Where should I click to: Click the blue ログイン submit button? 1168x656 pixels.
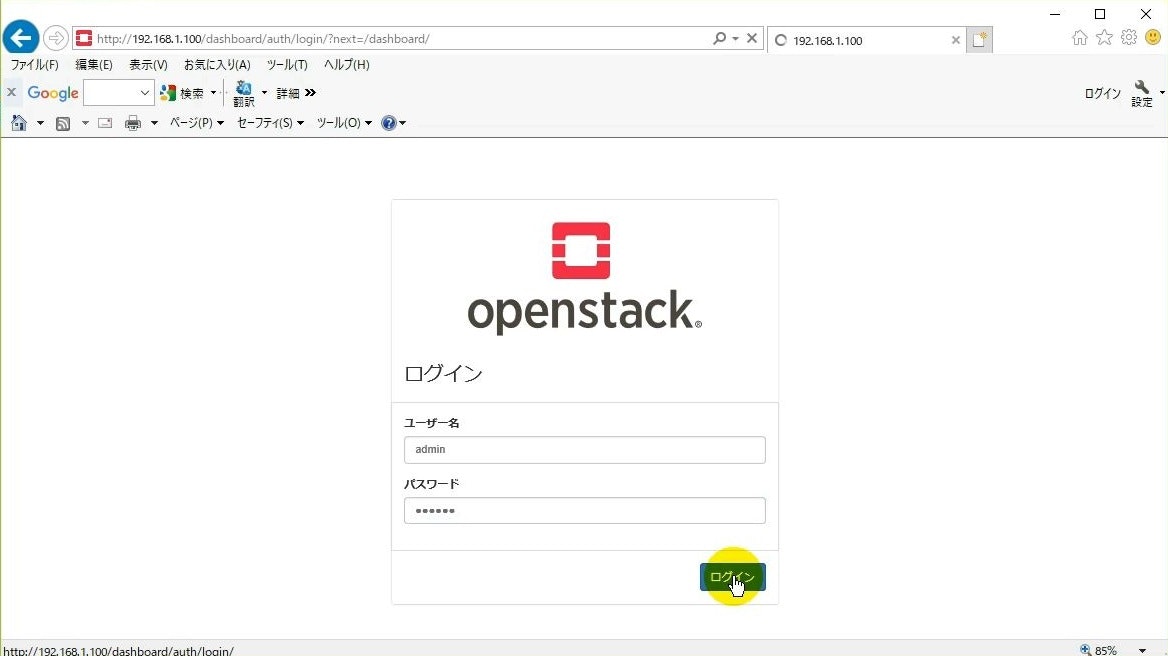(733, 577)
